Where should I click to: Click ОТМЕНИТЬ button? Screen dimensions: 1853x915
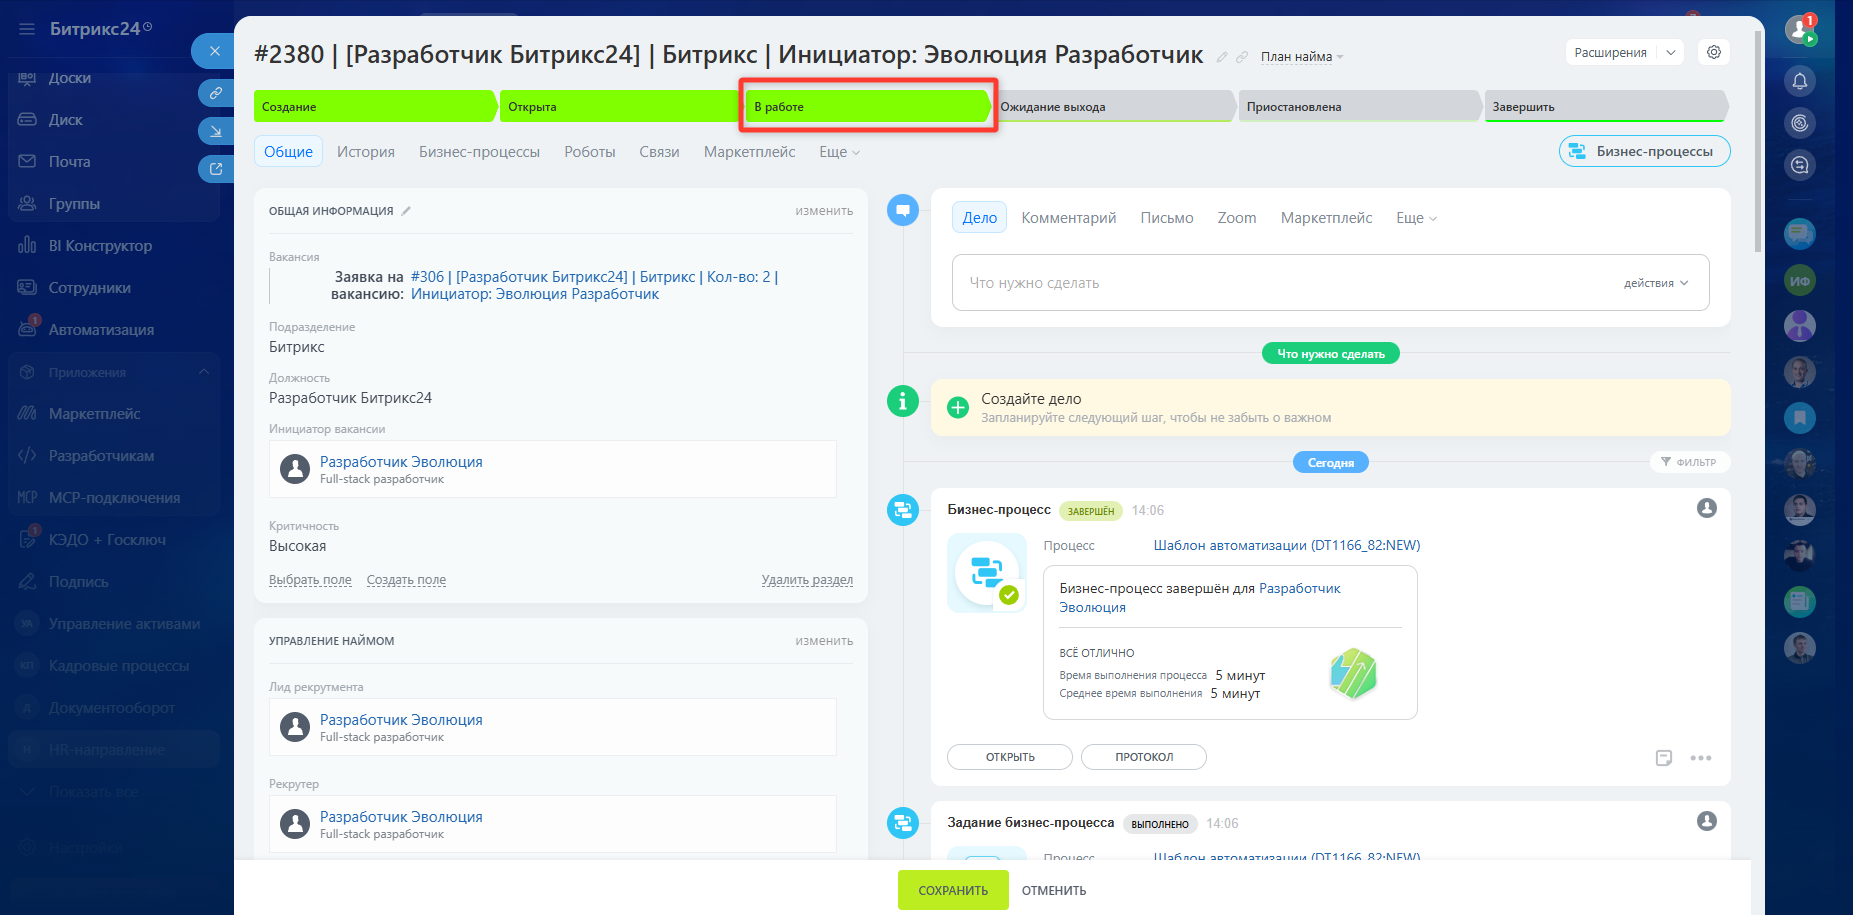[x=1054, y=890]
